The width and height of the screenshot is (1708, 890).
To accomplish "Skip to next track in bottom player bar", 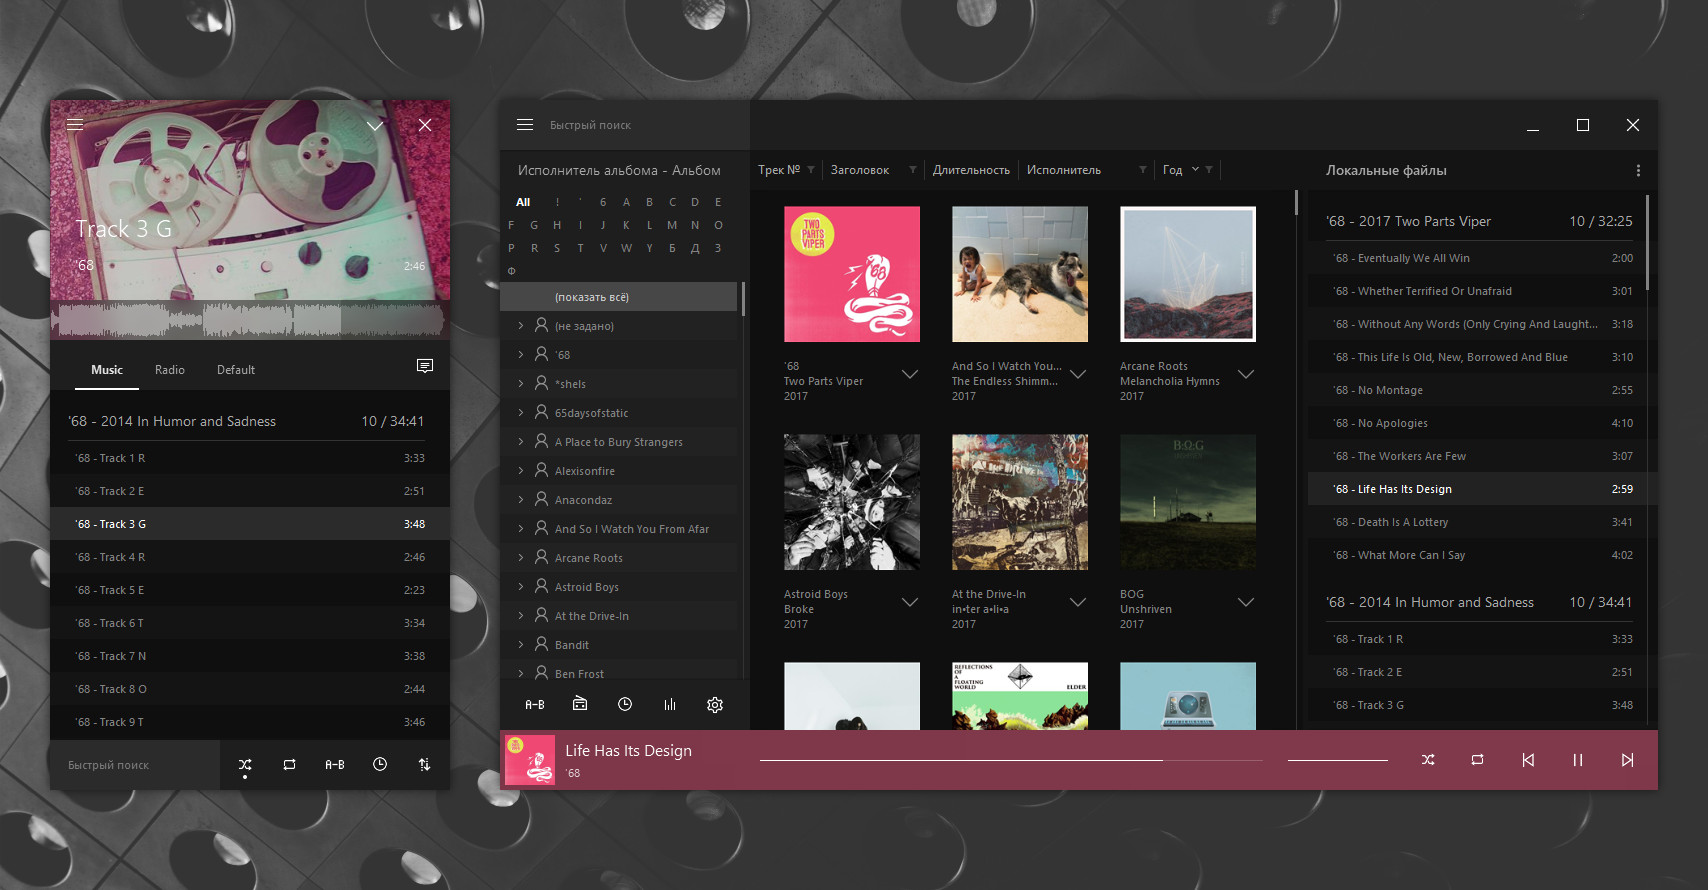I will coord(1627,760).
